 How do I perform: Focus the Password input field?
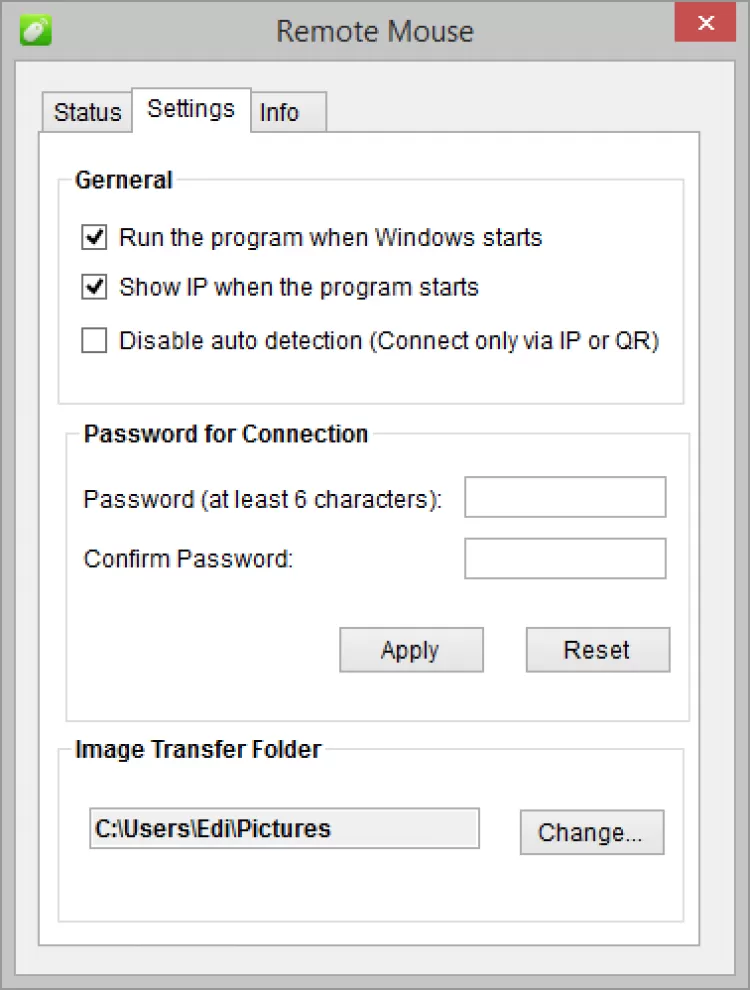(x=565, y=498)
